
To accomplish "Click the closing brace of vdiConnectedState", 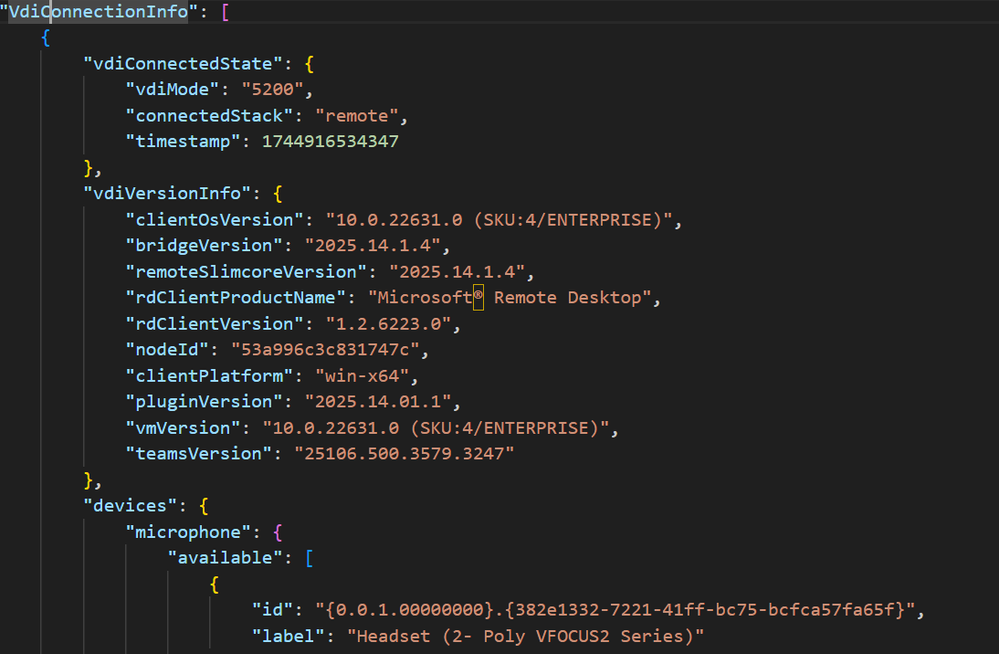I will [89, 168].
